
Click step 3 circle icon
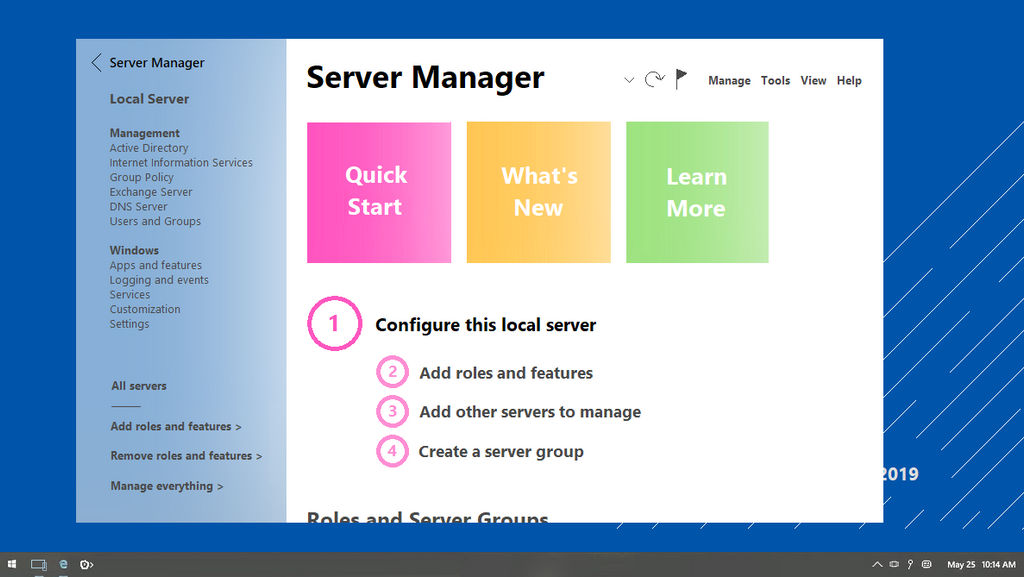pyautogui.click(x=392, y=411)
